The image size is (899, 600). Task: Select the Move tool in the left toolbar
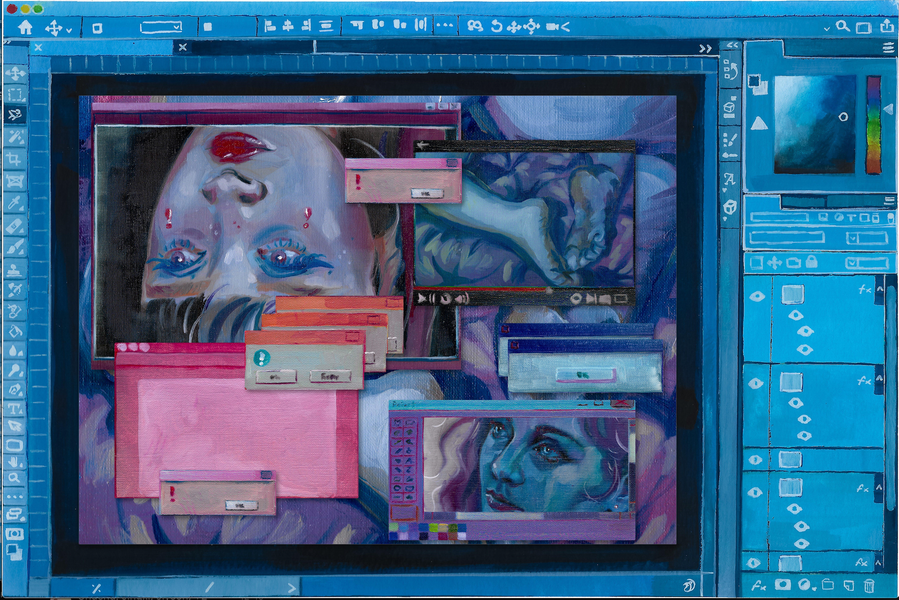tap(15, 73)
